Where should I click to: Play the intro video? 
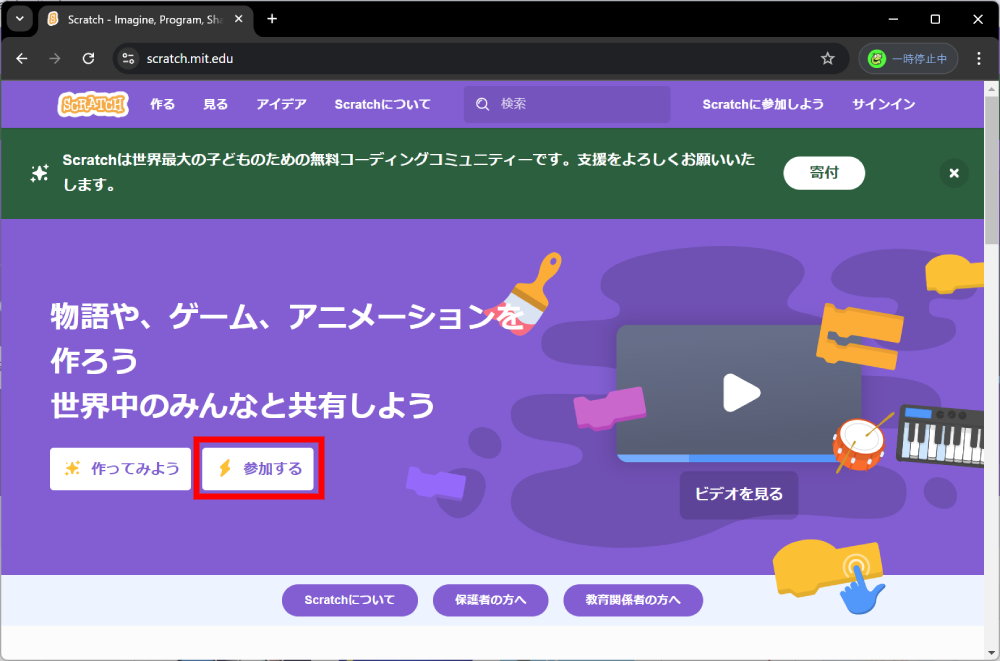click(740, 392)
